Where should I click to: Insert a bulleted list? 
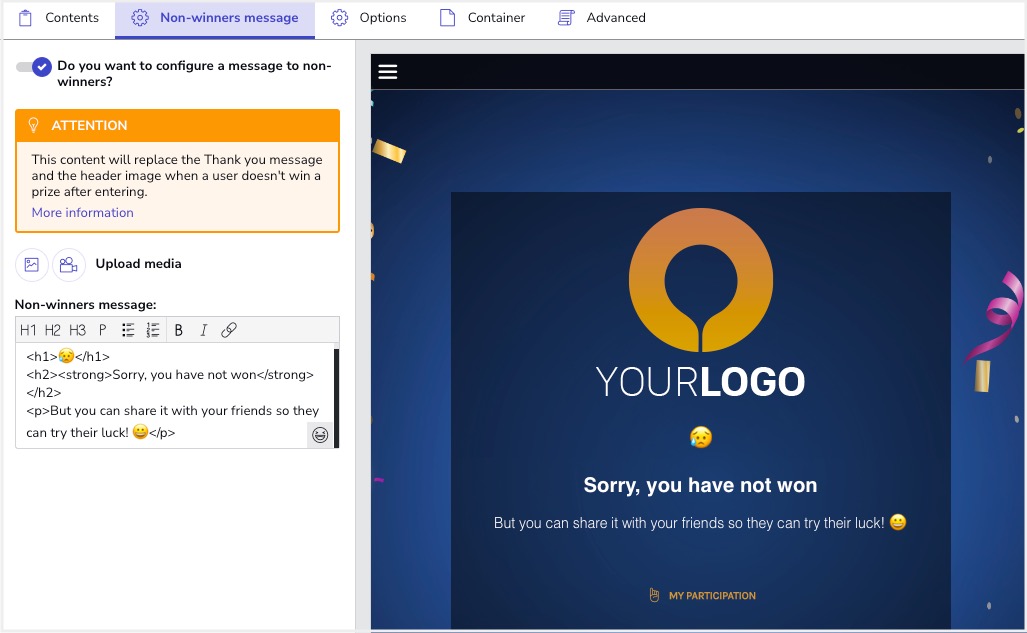(x=128, y=330)
